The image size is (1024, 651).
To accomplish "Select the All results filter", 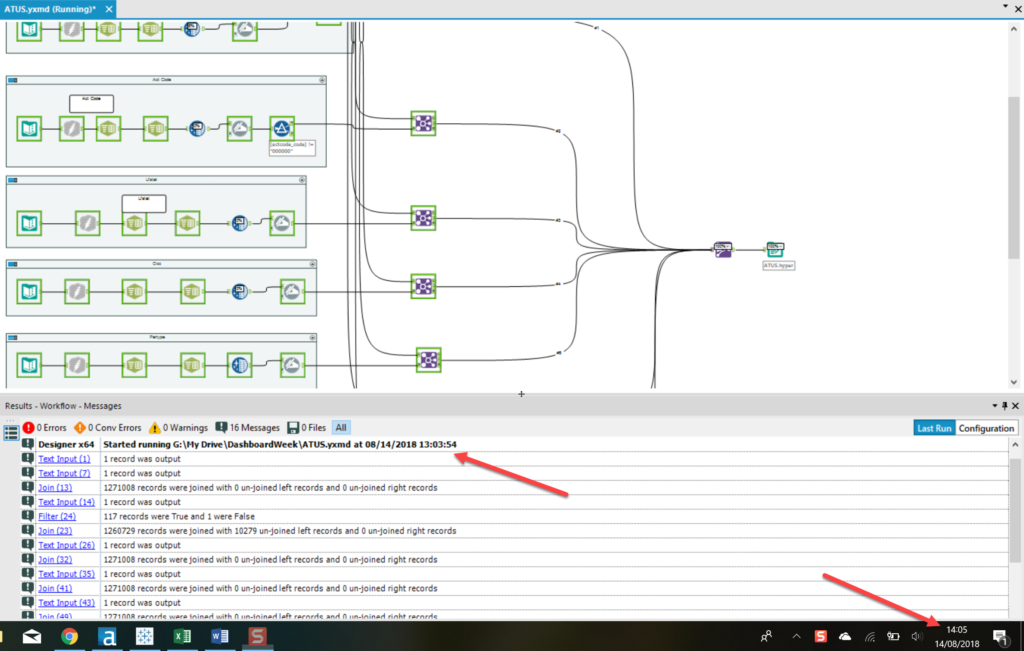I will point(341,428).
